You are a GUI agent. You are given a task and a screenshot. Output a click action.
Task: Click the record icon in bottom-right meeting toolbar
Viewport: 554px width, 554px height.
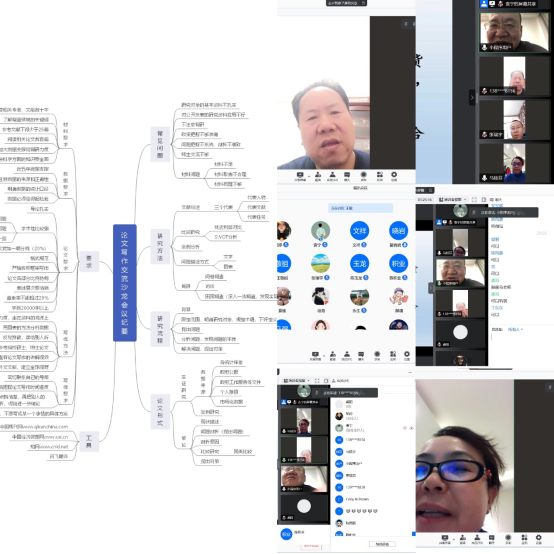tap(508, 537)
